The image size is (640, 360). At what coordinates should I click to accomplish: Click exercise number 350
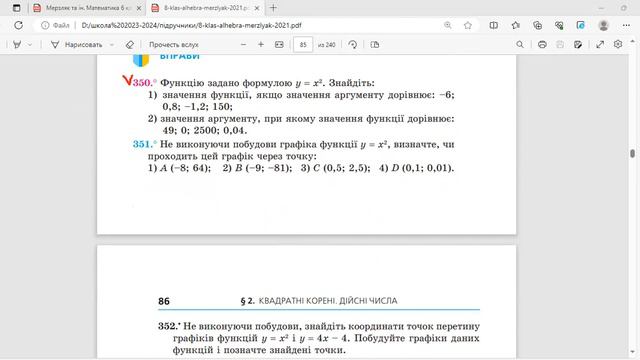point(144,82)
